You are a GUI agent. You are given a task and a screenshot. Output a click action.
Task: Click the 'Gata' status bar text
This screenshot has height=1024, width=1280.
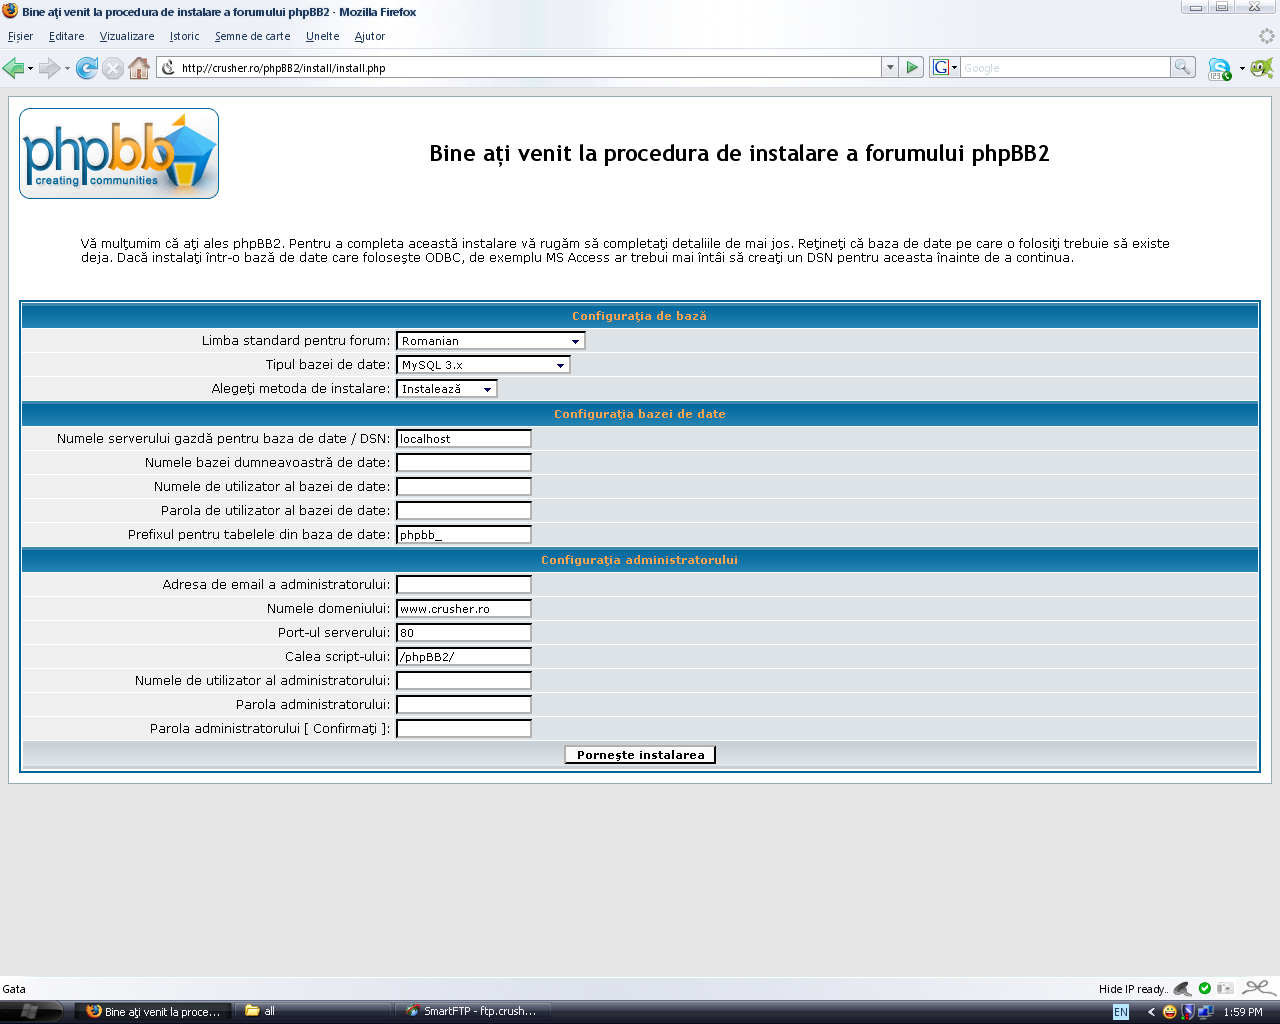(14, 989)
